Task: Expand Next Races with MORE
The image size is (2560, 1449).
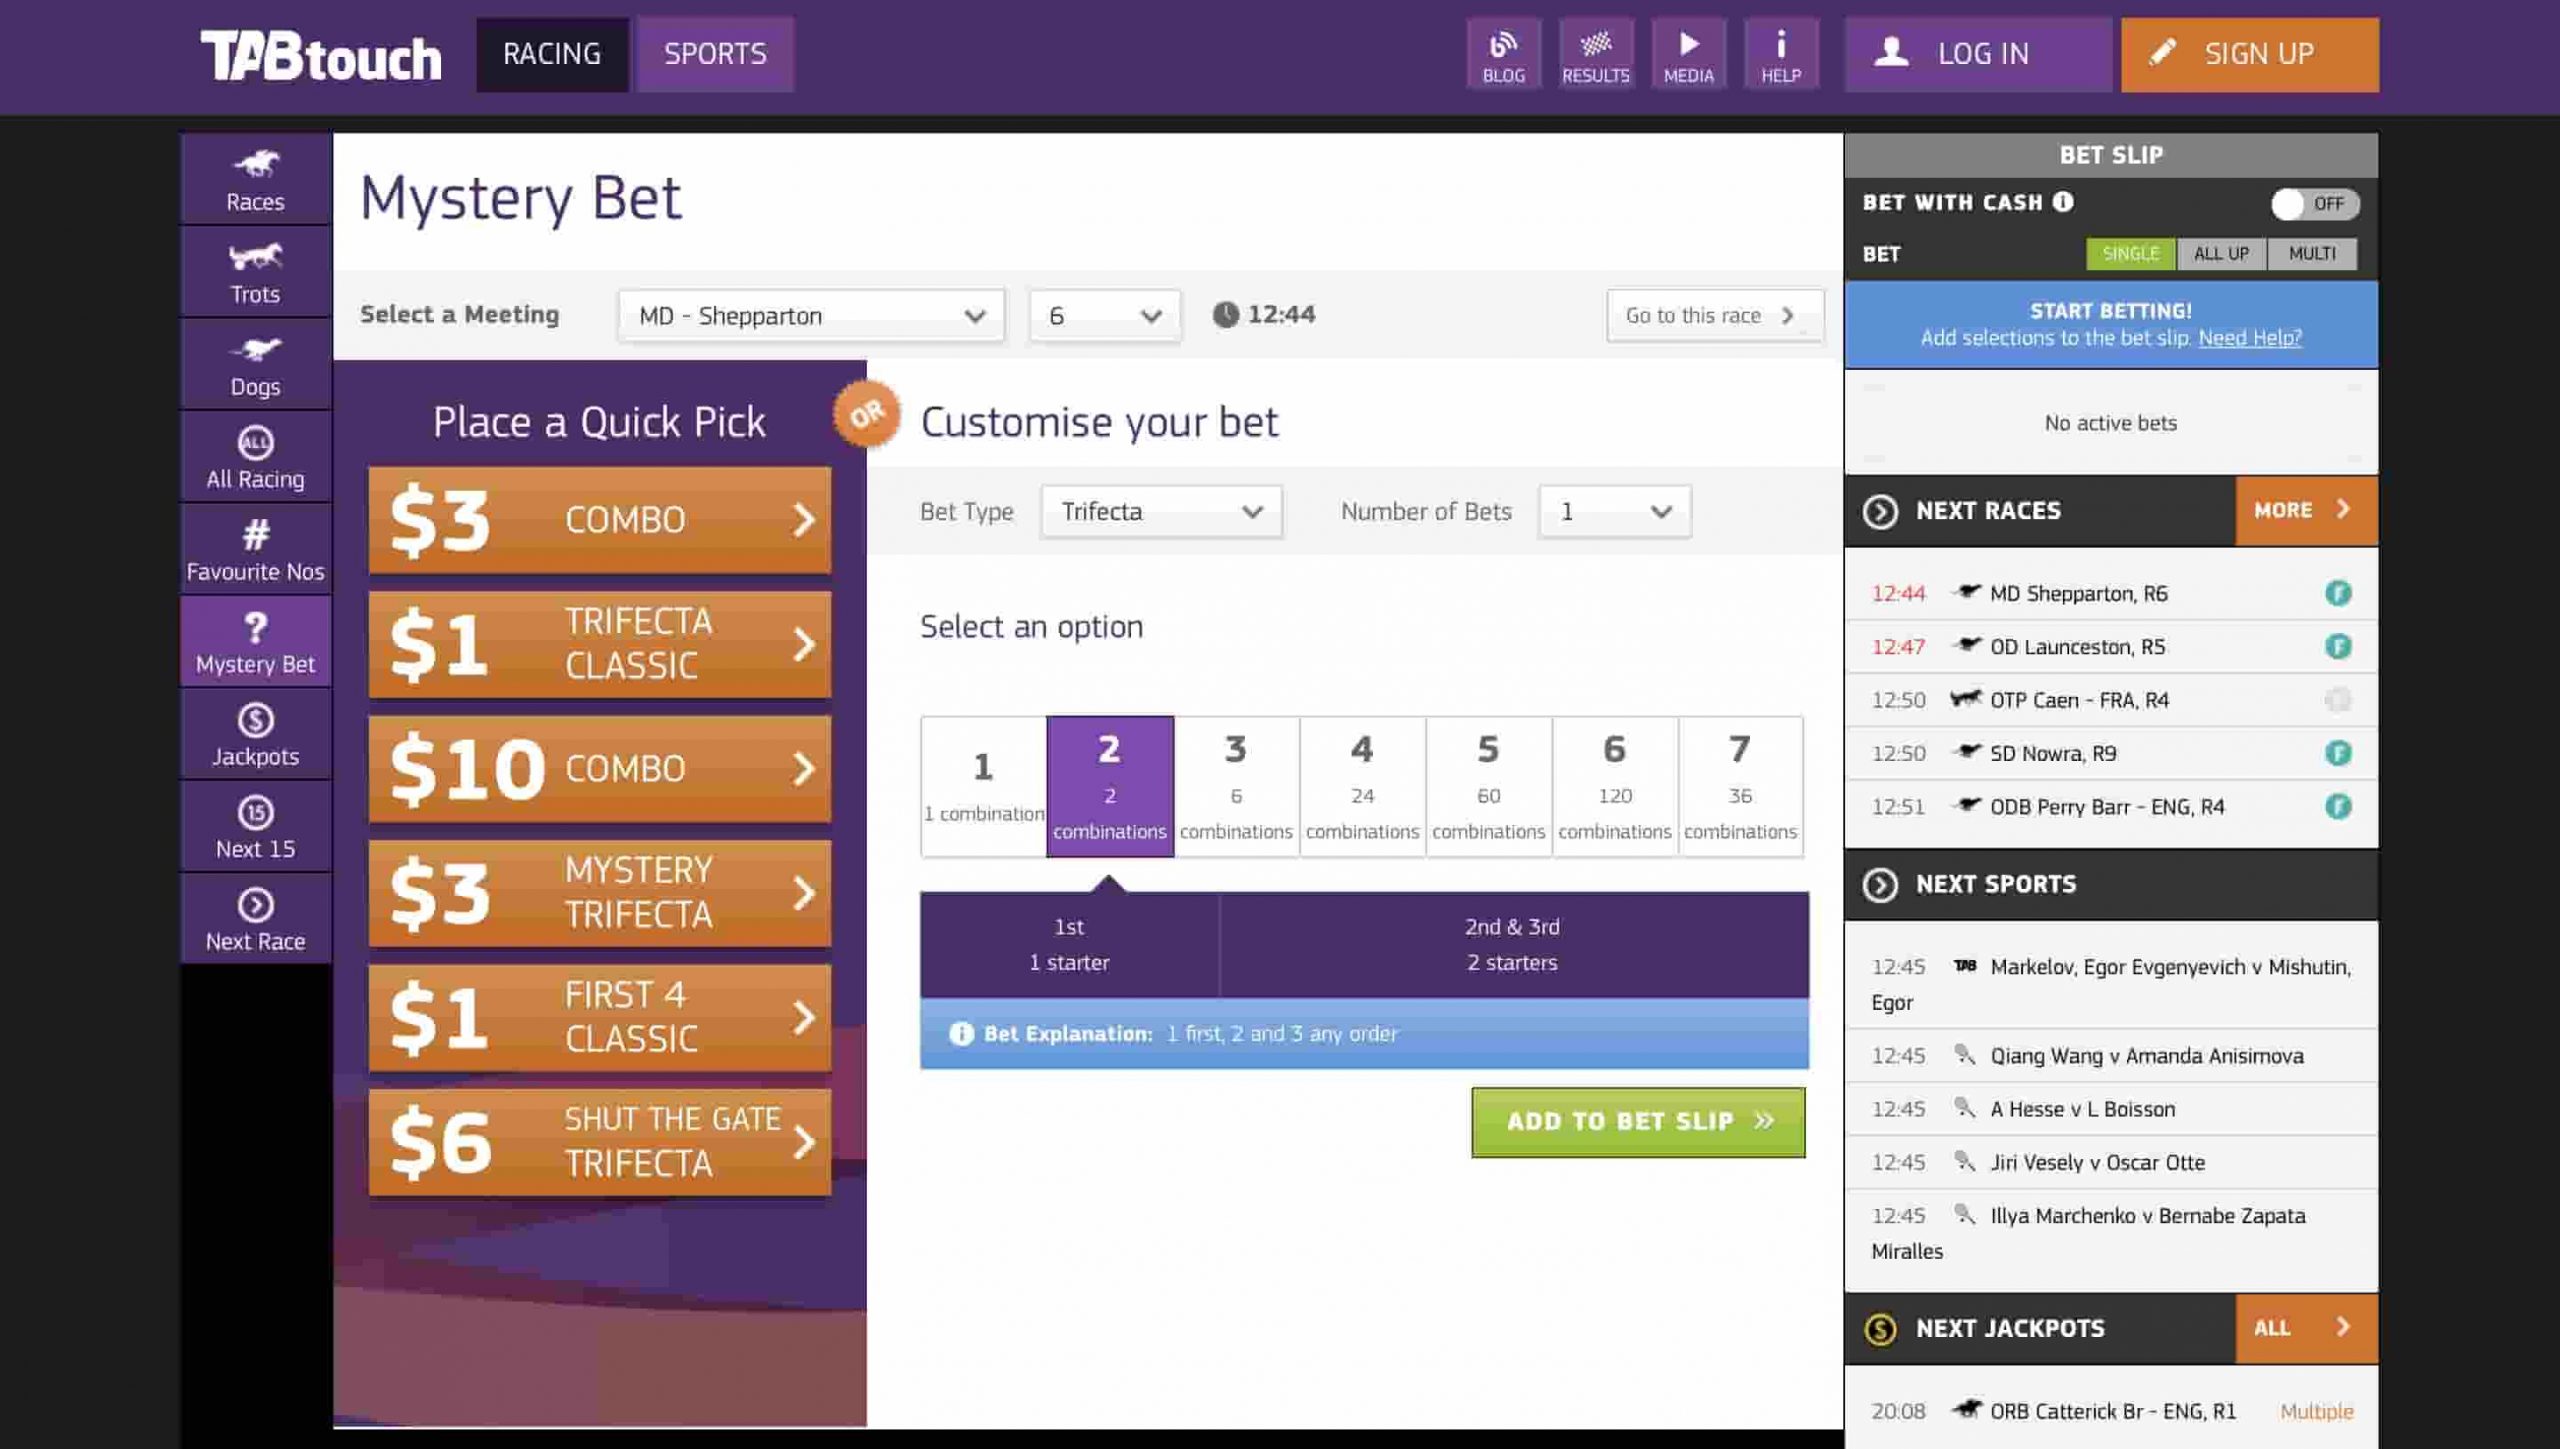Action: pyautogui.click(x=2306, y=511)
